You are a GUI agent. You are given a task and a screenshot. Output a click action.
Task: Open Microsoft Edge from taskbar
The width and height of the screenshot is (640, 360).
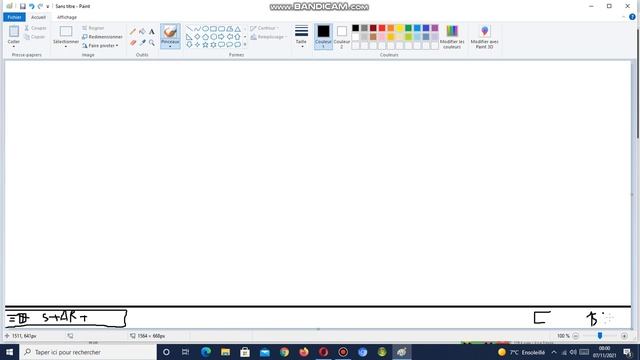click(x=206, y=352)
